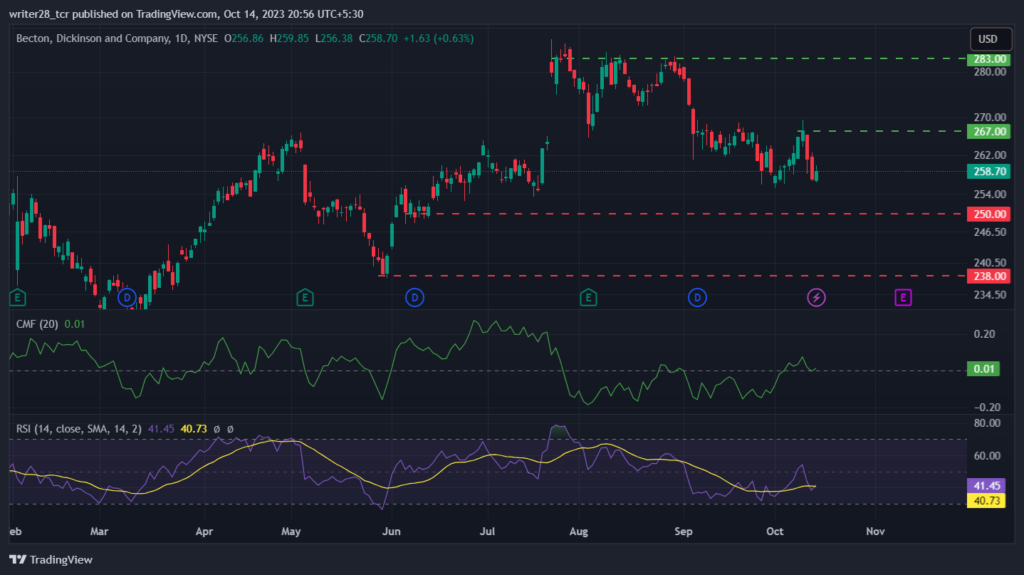Click the Sep label on time axis
The height and width of the screenshot is (575, 1024).
pos(683,531)
